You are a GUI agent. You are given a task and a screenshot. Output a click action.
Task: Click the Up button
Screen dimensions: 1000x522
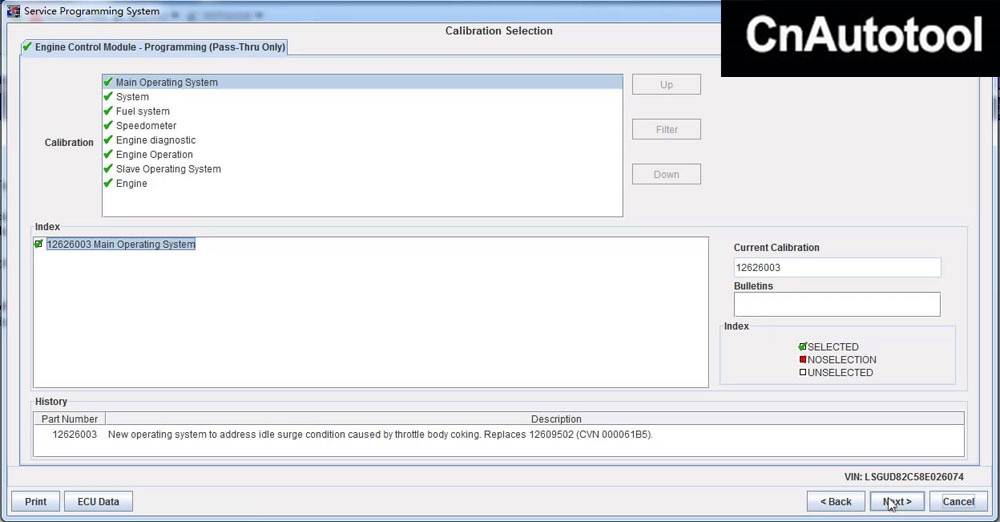(666, 85)
